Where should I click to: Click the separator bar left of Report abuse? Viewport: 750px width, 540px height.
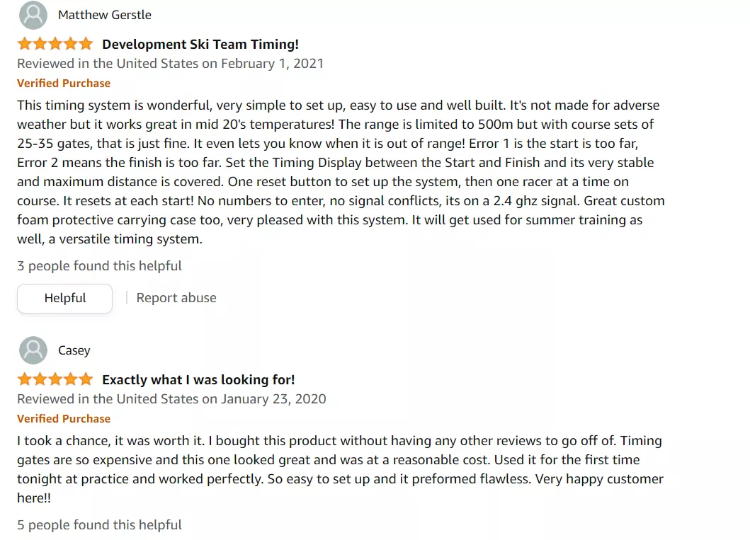point(126,298)
